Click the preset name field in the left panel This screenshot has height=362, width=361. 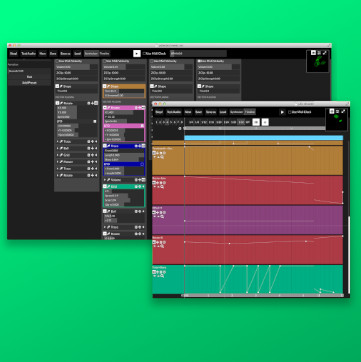coord(30,71)
